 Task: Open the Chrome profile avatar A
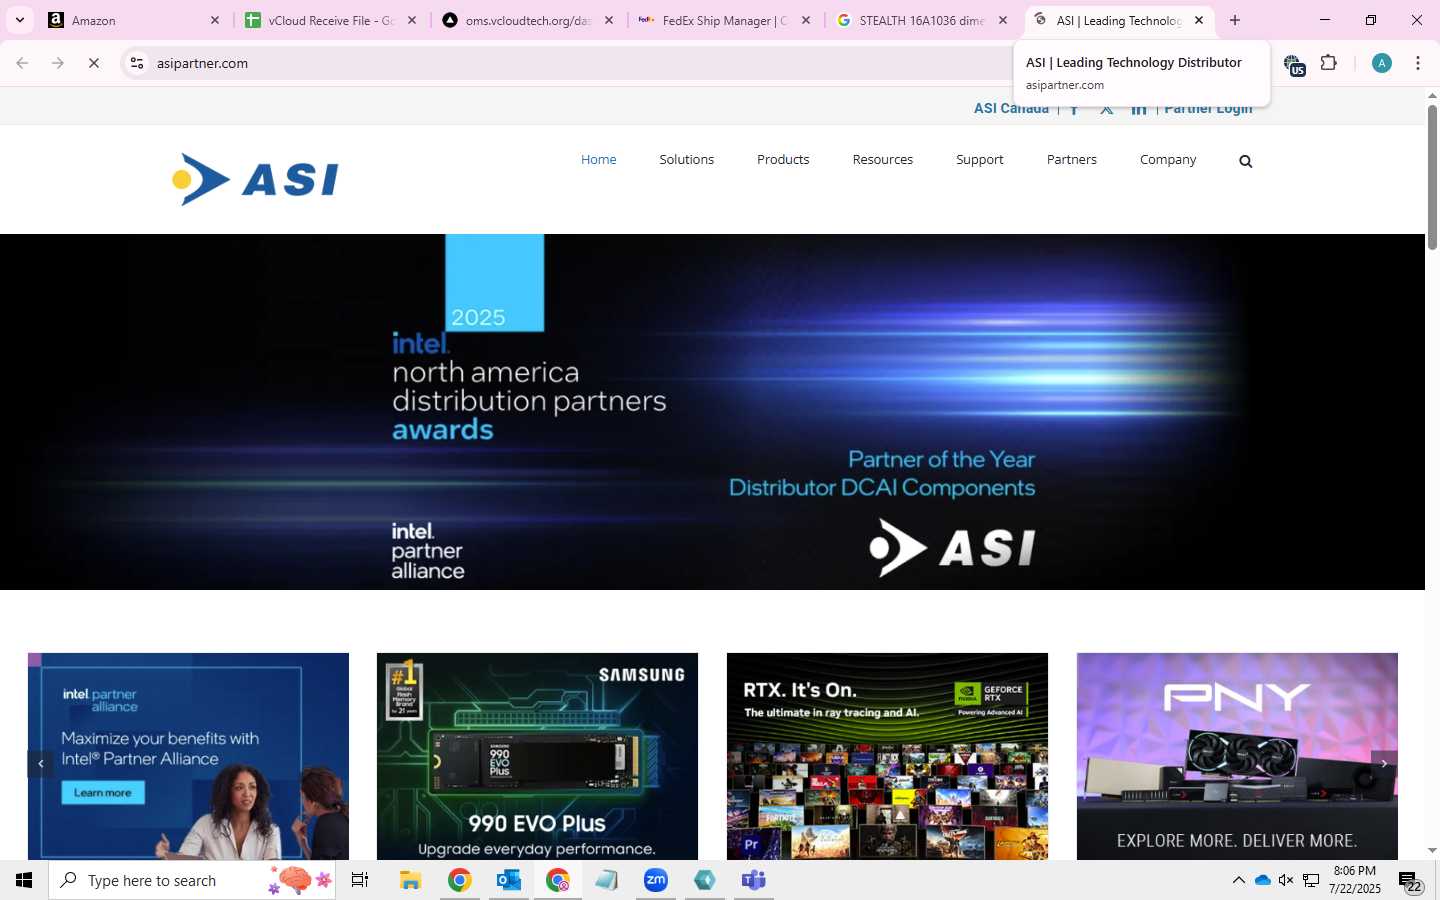coord(1382,63)
